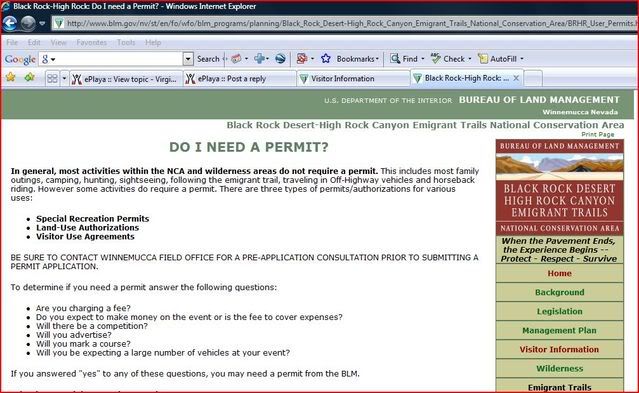Image resolution: width=639 pixels, height=393 pixels.
Task: Click Internet Explorer icon in title bar
Action: tap(6, 6)
